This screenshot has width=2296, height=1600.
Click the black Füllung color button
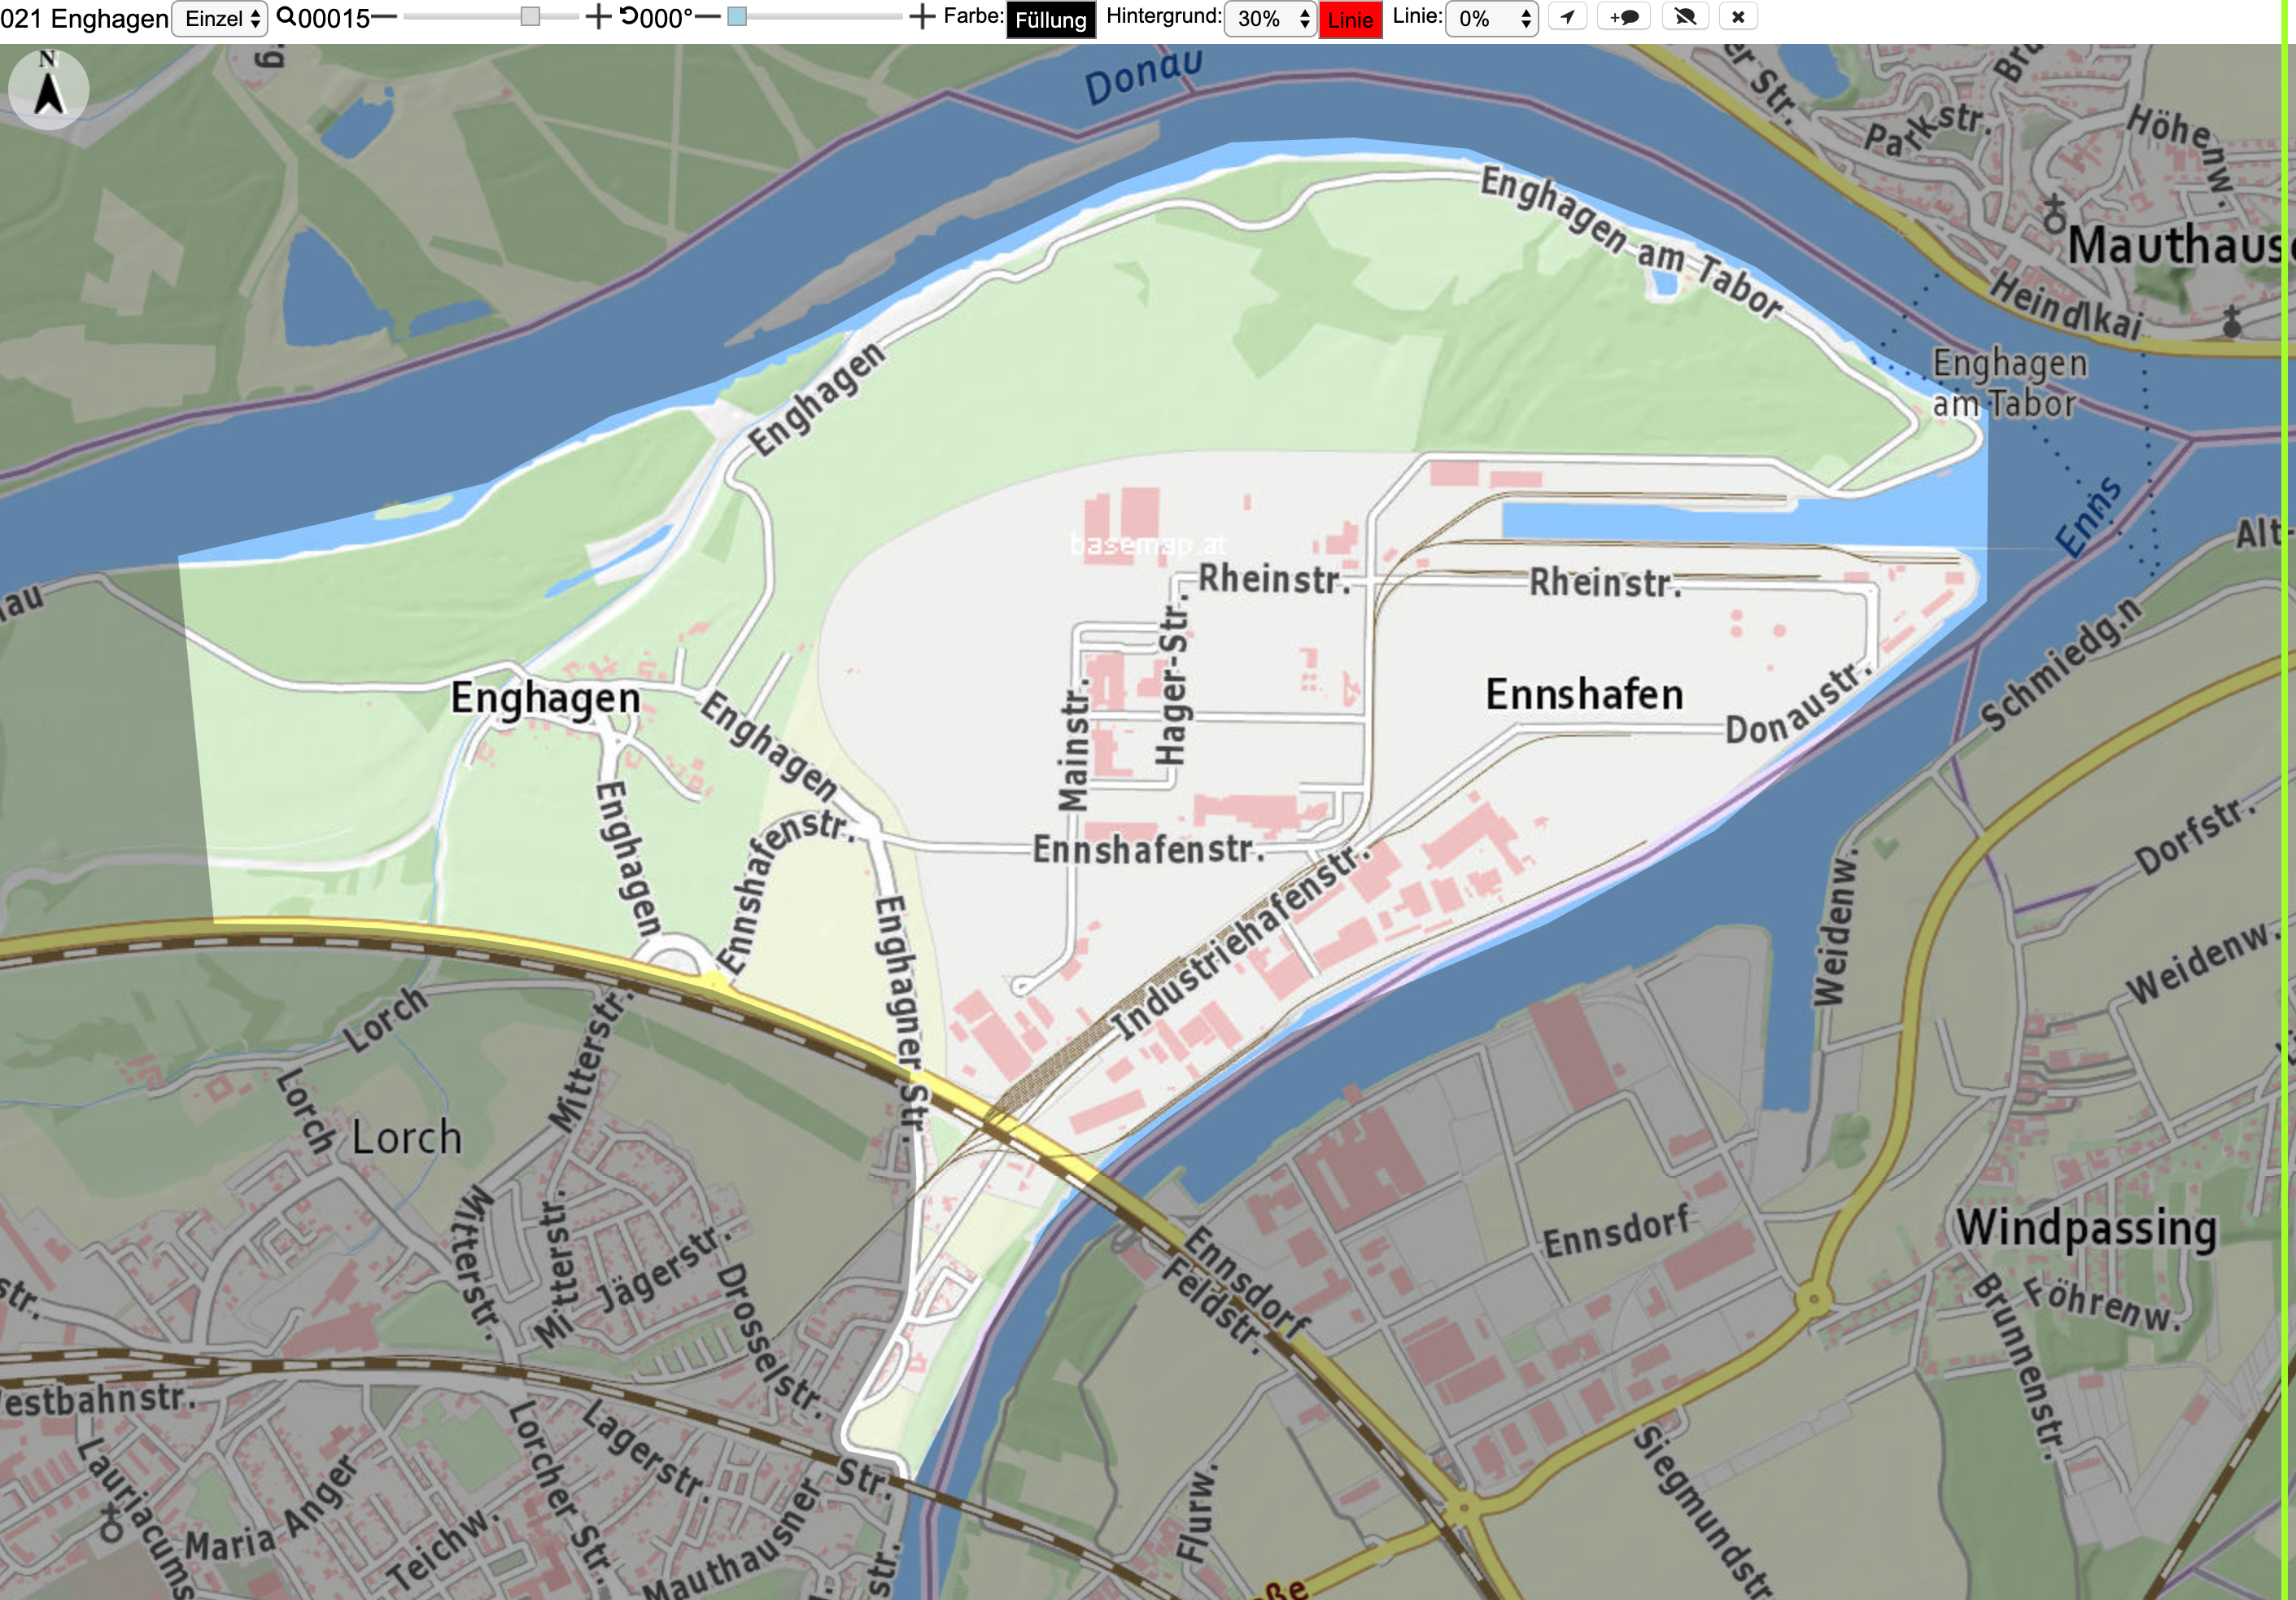[x=1051, y=20]
